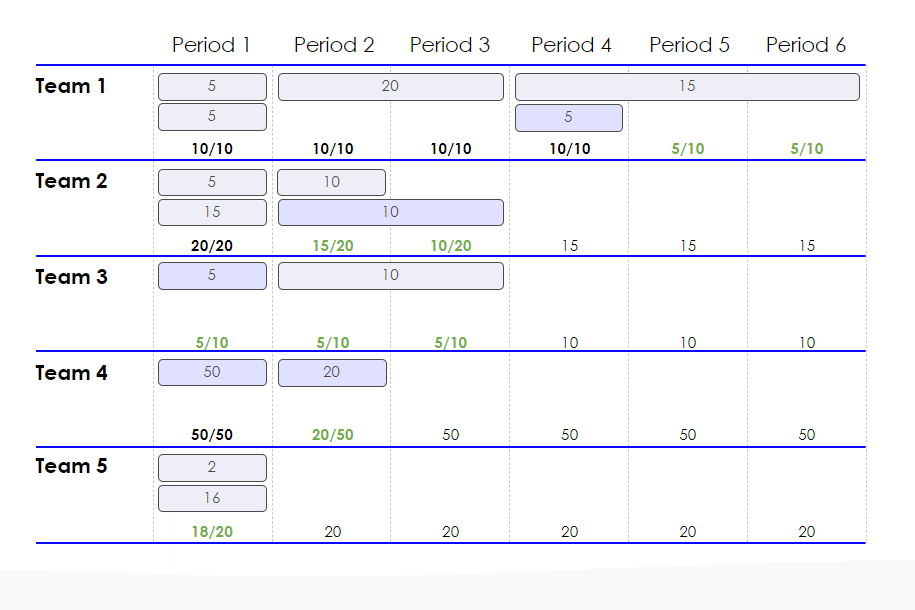Select Team 1's highlighted 5 block in Period 4
The width and height of the screenshot is (915, 610).
tap(568, 117)
